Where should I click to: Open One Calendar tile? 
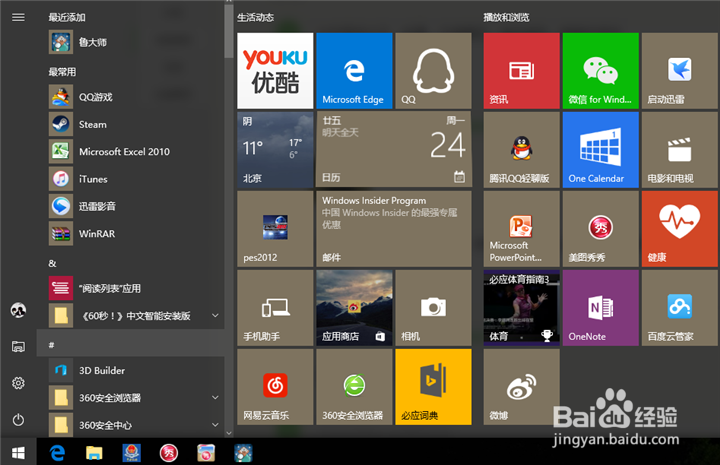pyautogui.click(x=601, y=150)
